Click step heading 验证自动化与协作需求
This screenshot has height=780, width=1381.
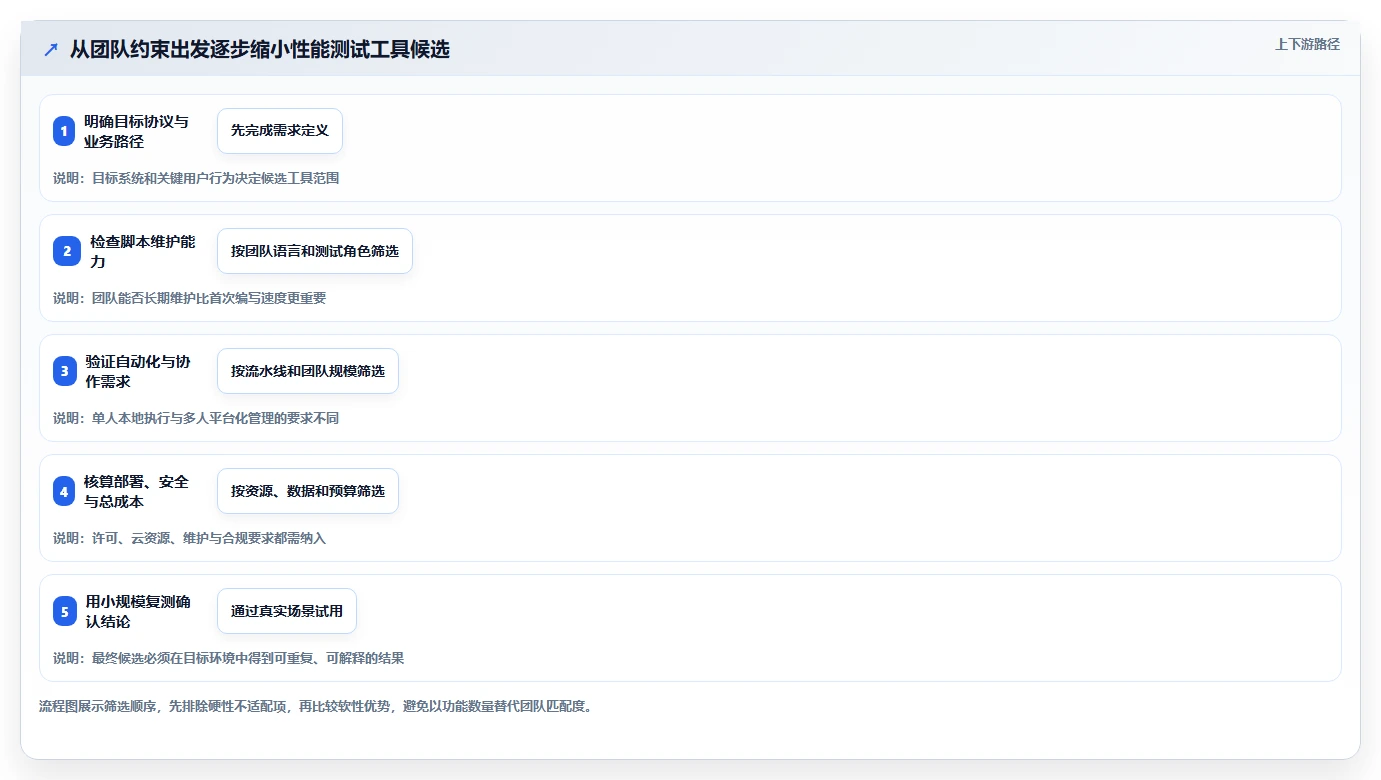click(138, 371)
